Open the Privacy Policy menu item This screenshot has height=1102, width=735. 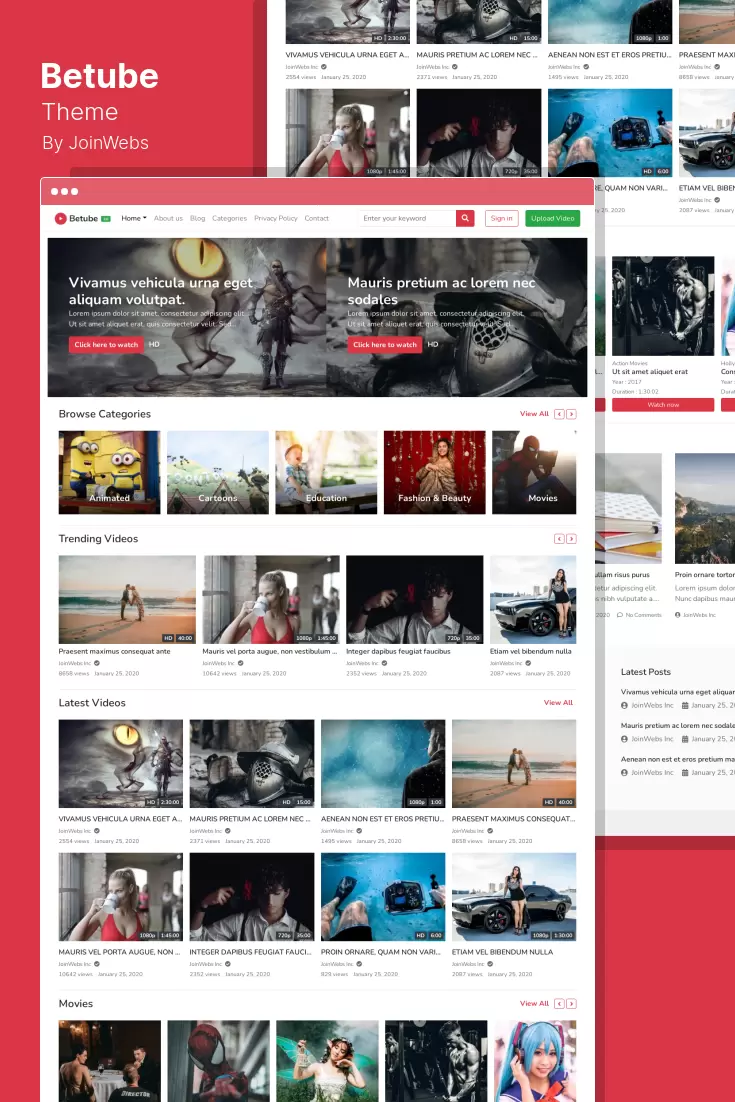pos(275,219)
